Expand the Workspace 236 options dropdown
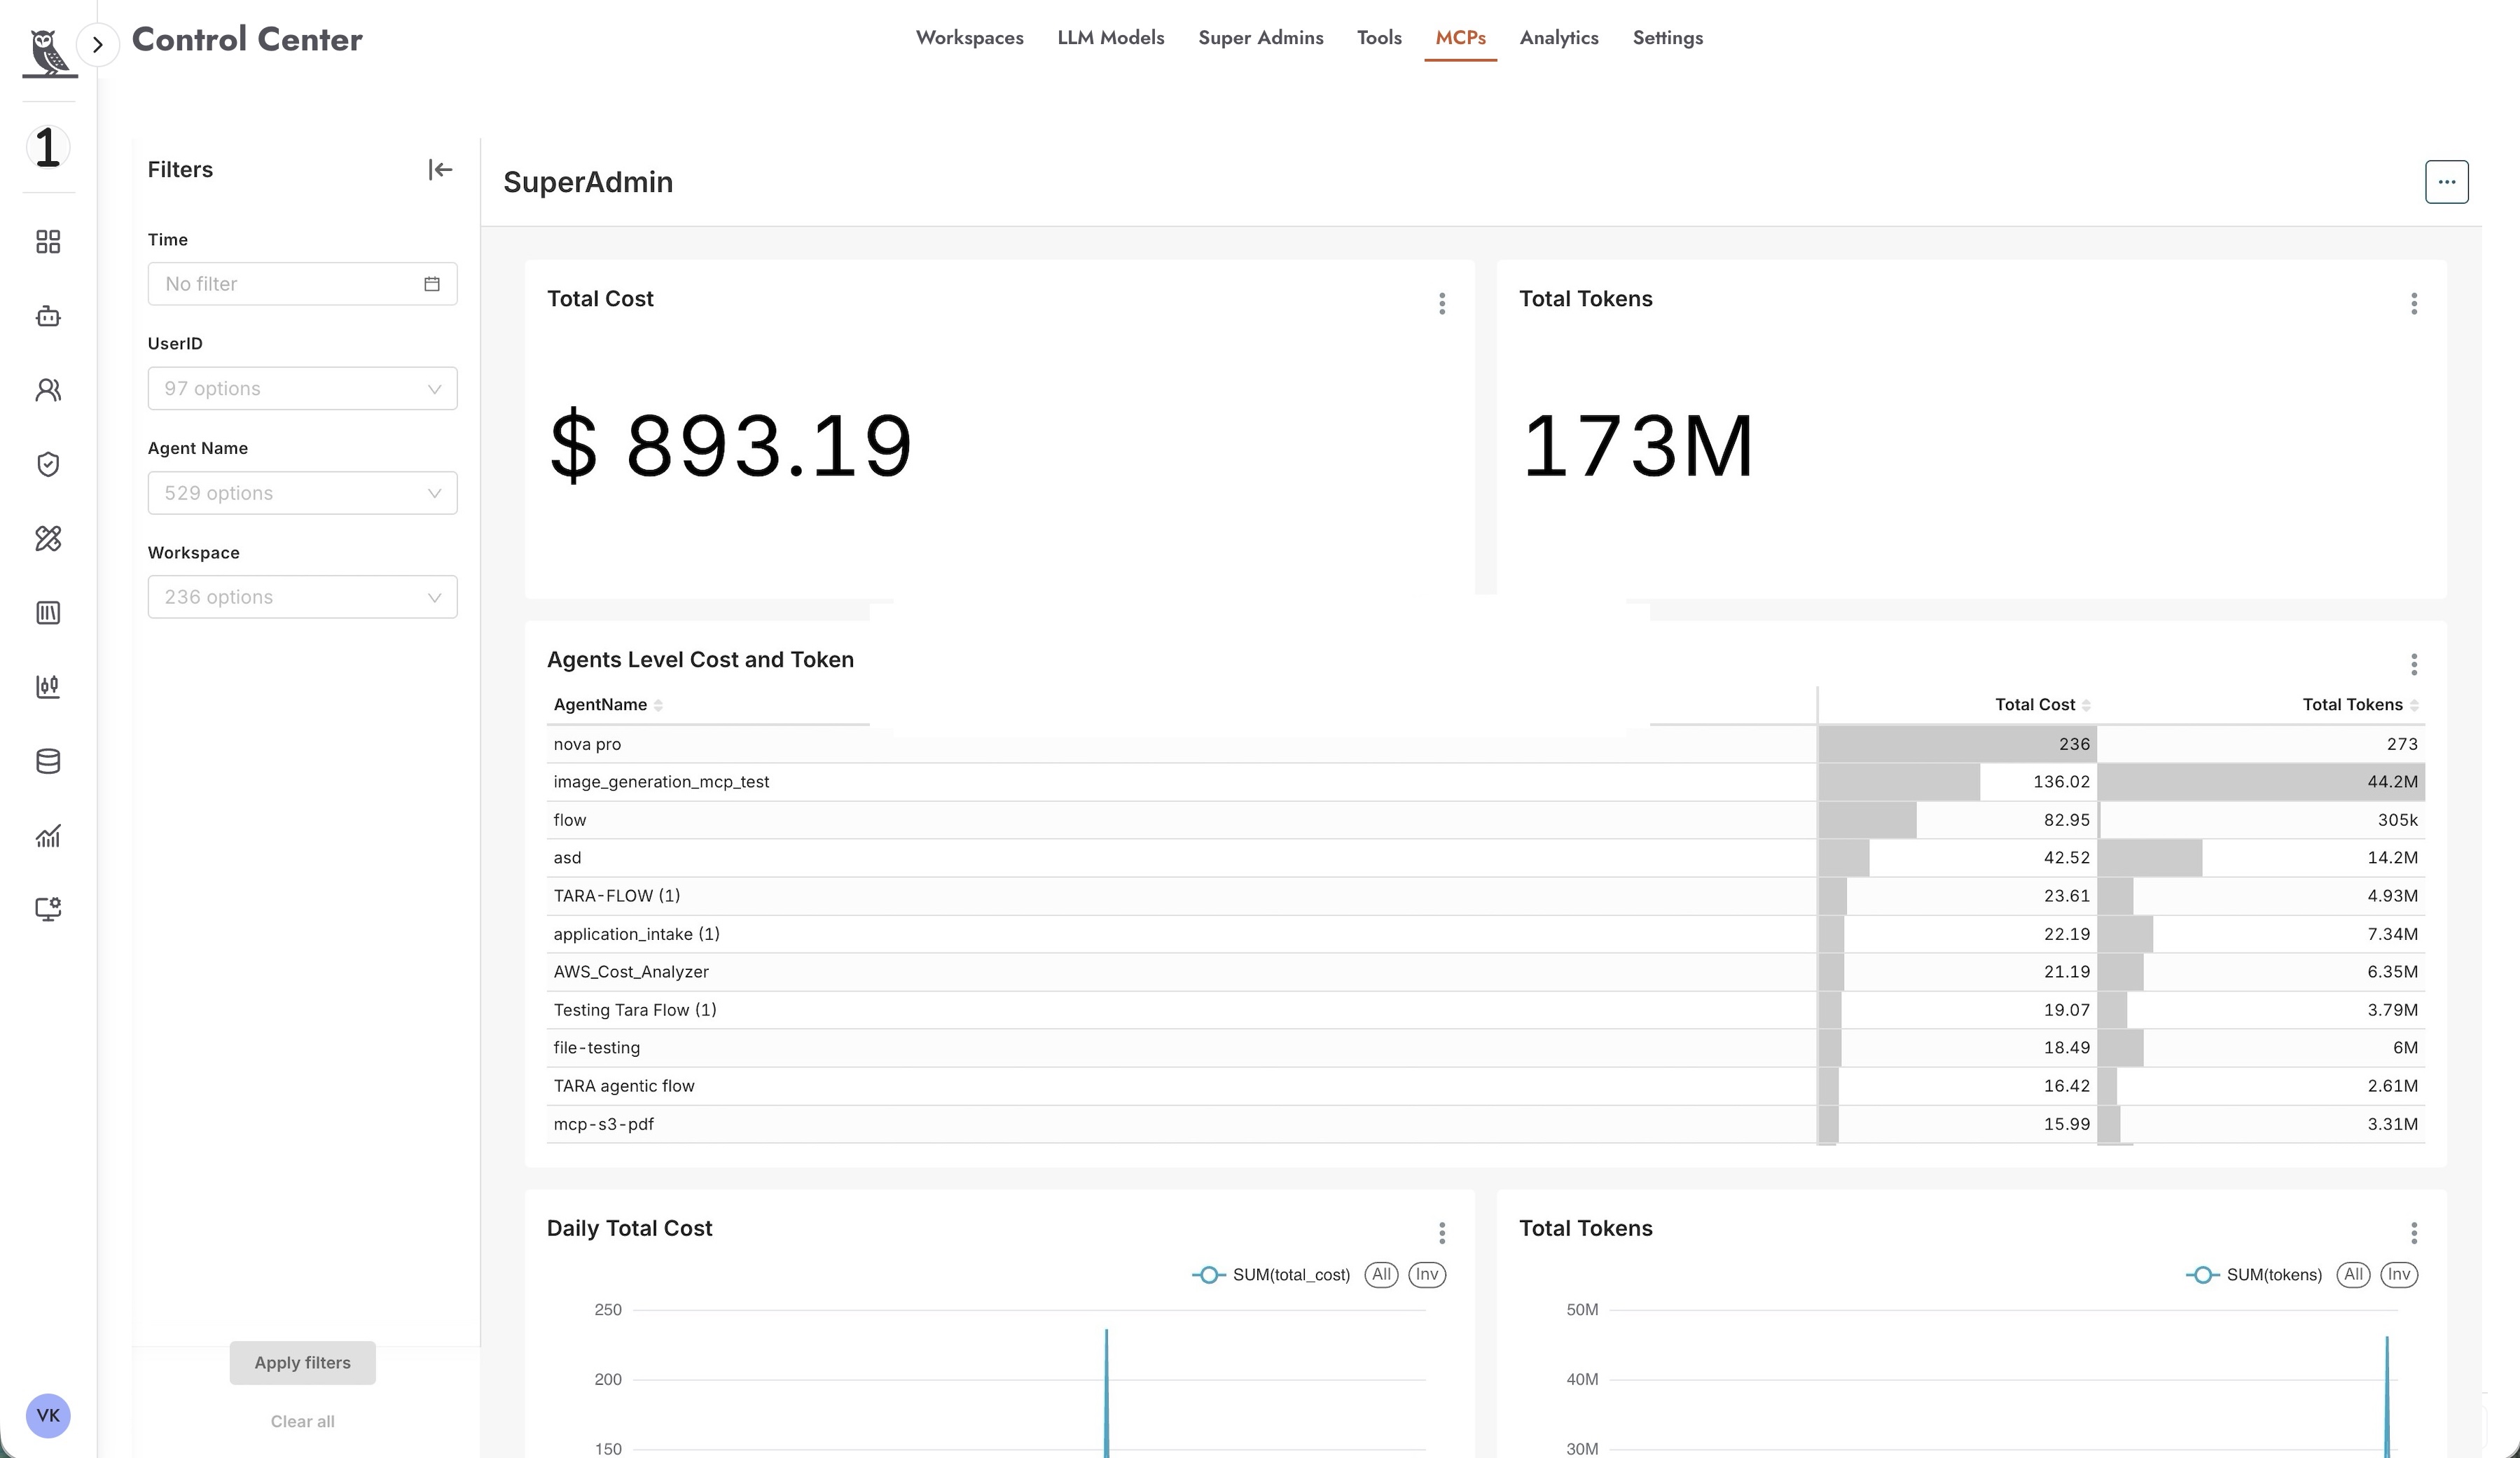 pyautogui.click(x=302, y=597)
